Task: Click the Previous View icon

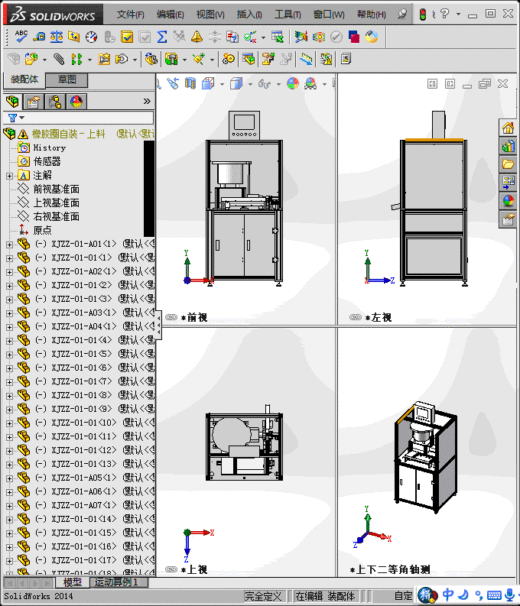Action: pos(173,83)
